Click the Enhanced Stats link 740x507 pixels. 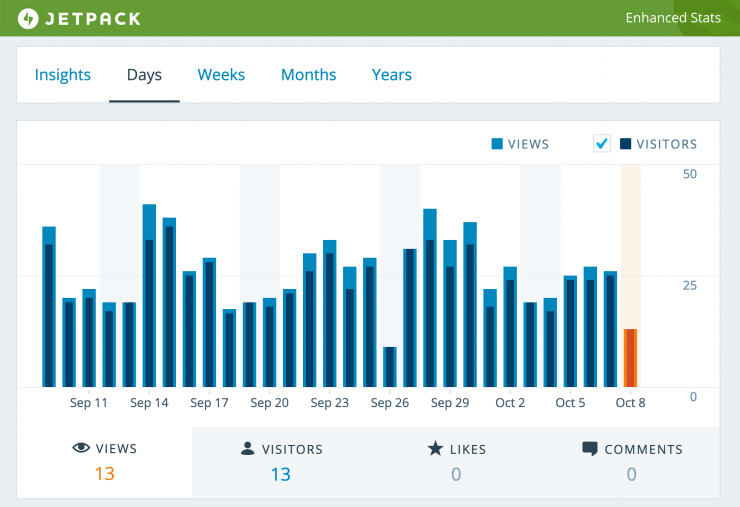[673, 18]
